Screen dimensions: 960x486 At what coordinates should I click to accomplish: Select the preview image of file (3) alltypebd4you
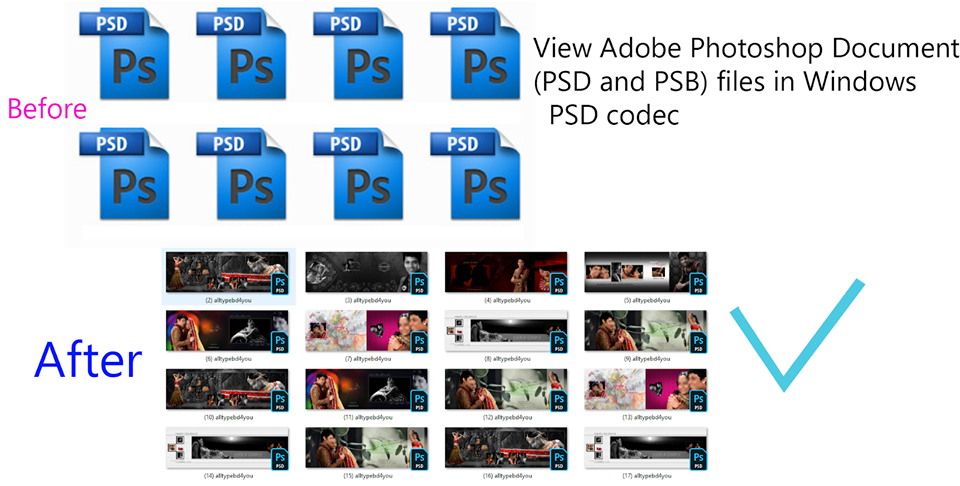(366, 272)
